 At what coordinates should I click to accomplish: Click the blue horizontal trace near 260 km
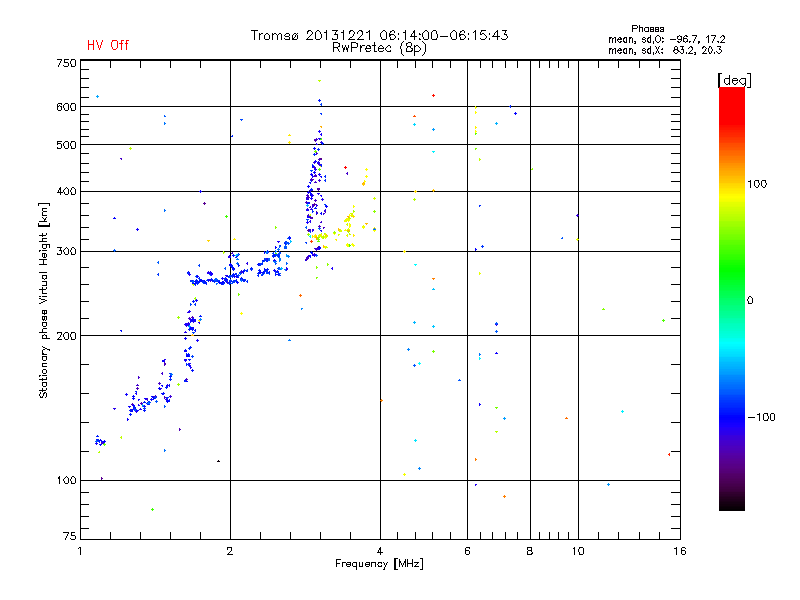click(x=218, y=280)
